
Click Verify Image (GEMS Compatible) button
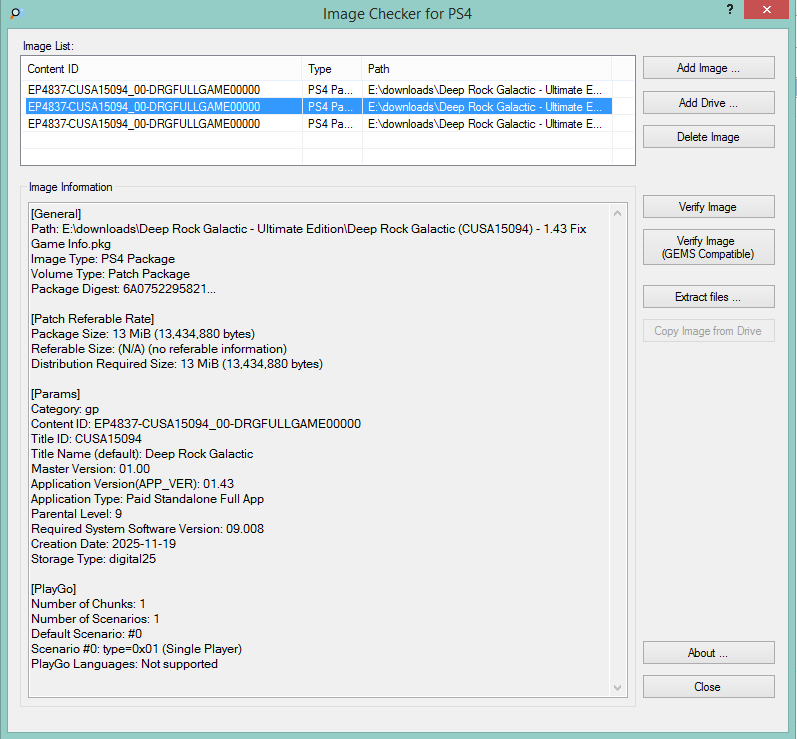tap(708, 248)
